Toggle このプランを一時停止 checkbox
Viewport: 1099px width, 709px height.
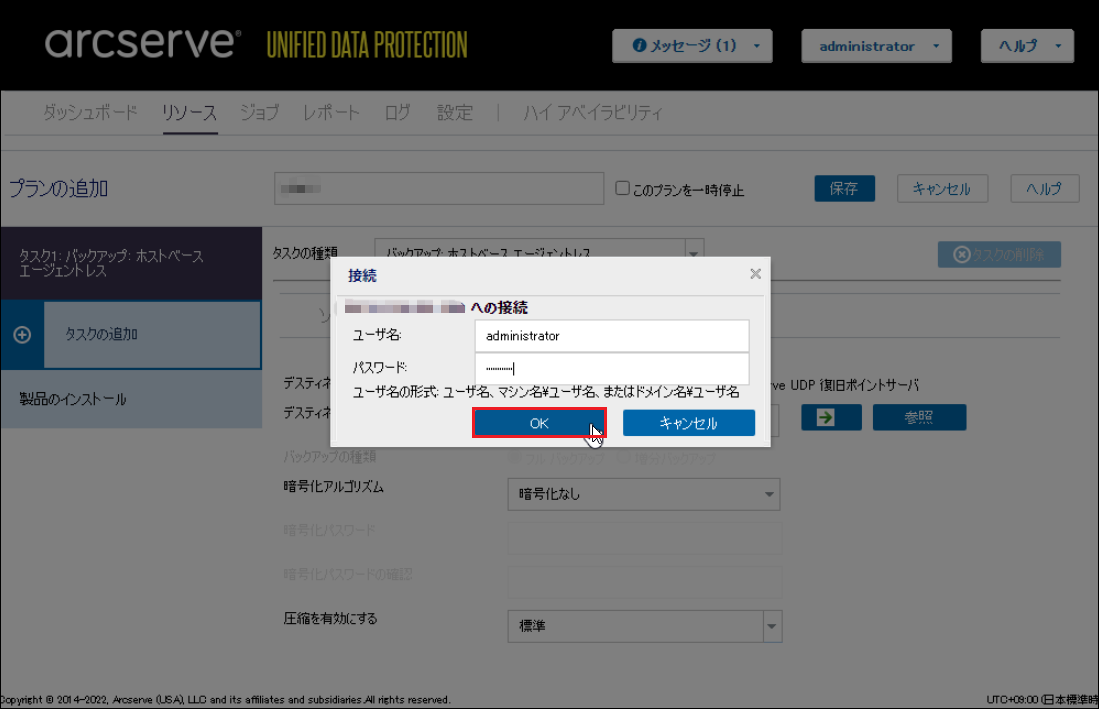[x=622, y=188]
